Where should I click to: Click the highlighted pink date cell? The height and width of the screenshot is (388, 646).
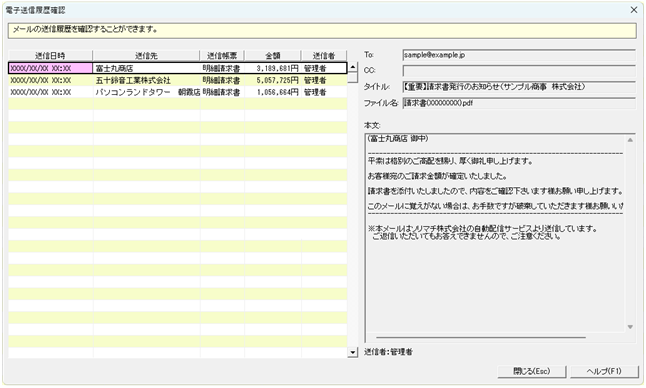(51, 68)
